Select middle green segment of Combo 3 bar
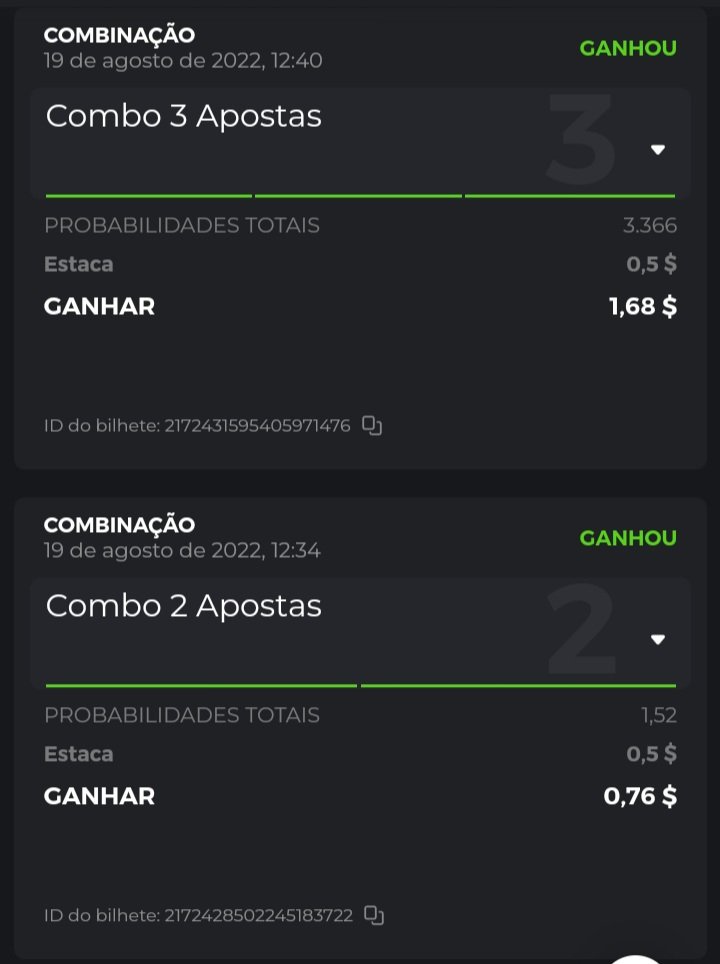Screen dimensions: 720x964 [358, 196]
